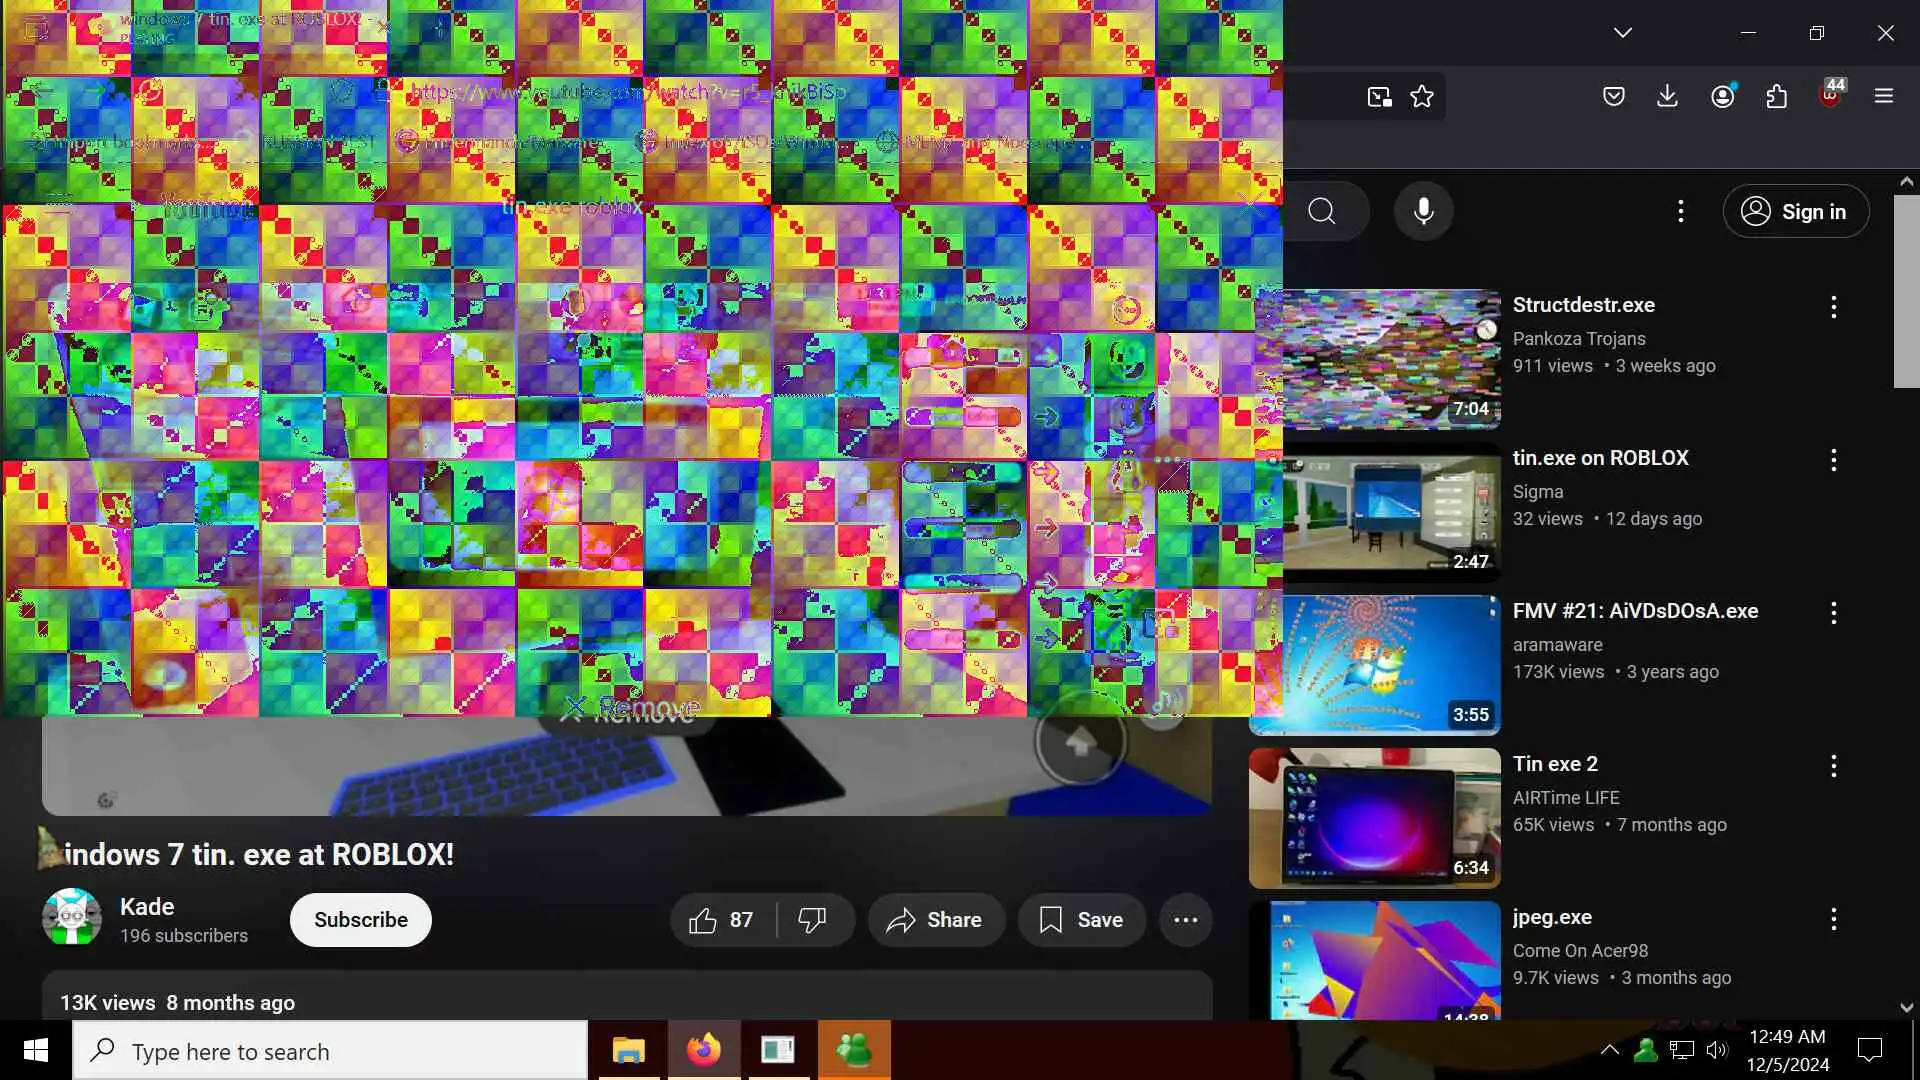Click the Sign in button

click(1795, 211)
